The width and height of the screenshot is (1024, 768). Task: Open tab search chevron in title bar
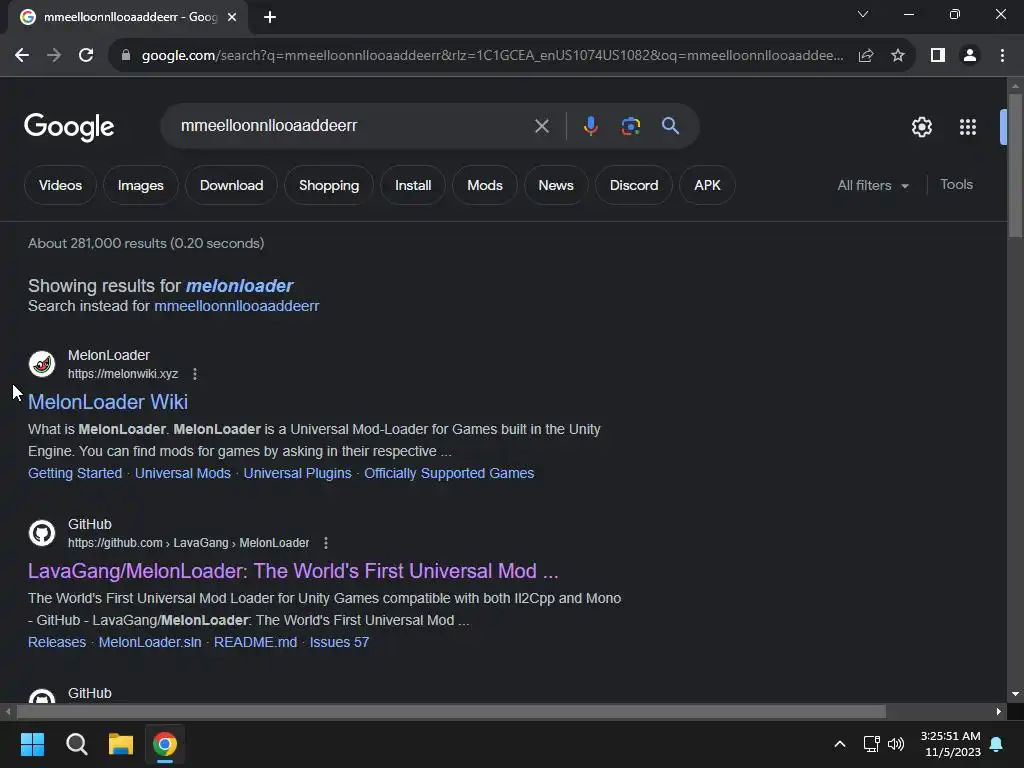(863, 14)
